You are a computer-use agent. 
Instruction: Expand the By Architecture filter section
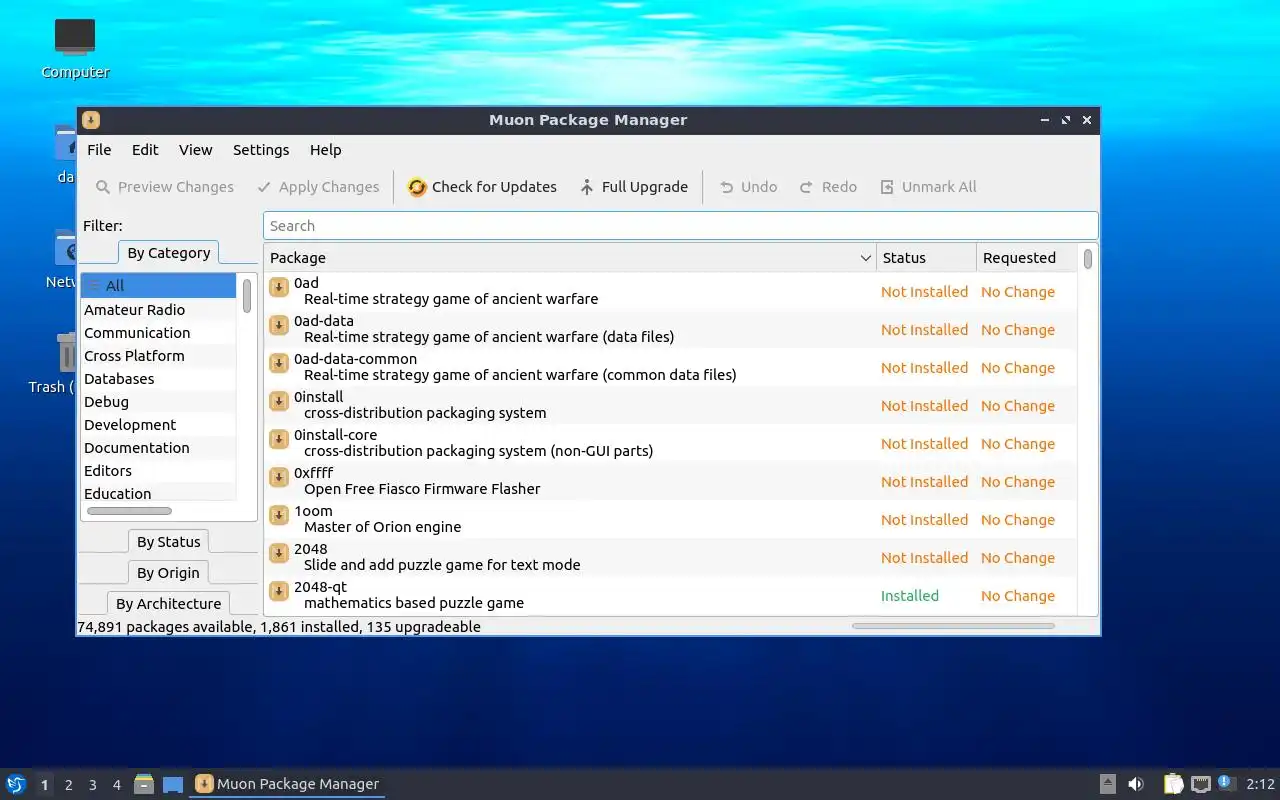[x=168, y=604]
